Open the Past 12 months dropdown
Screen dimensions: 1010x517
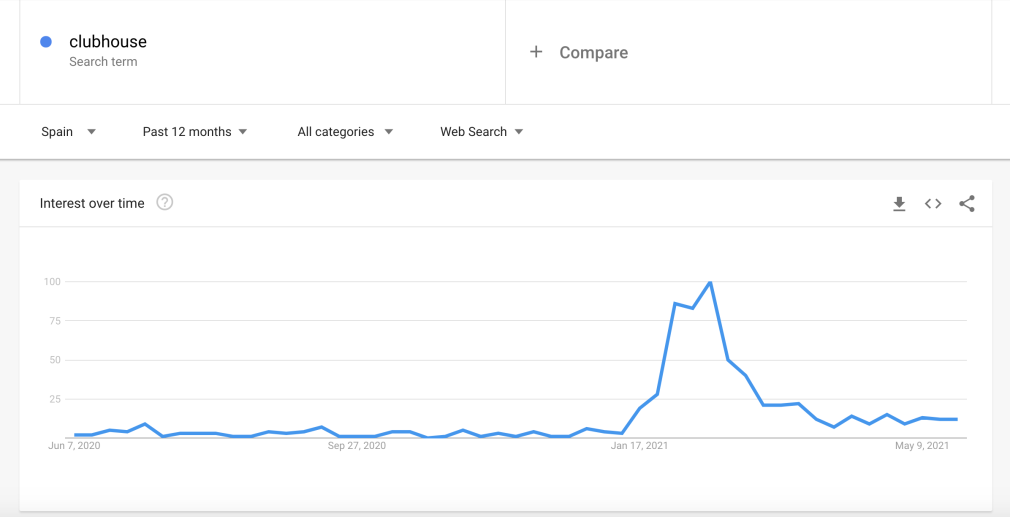tap(195, 131)
